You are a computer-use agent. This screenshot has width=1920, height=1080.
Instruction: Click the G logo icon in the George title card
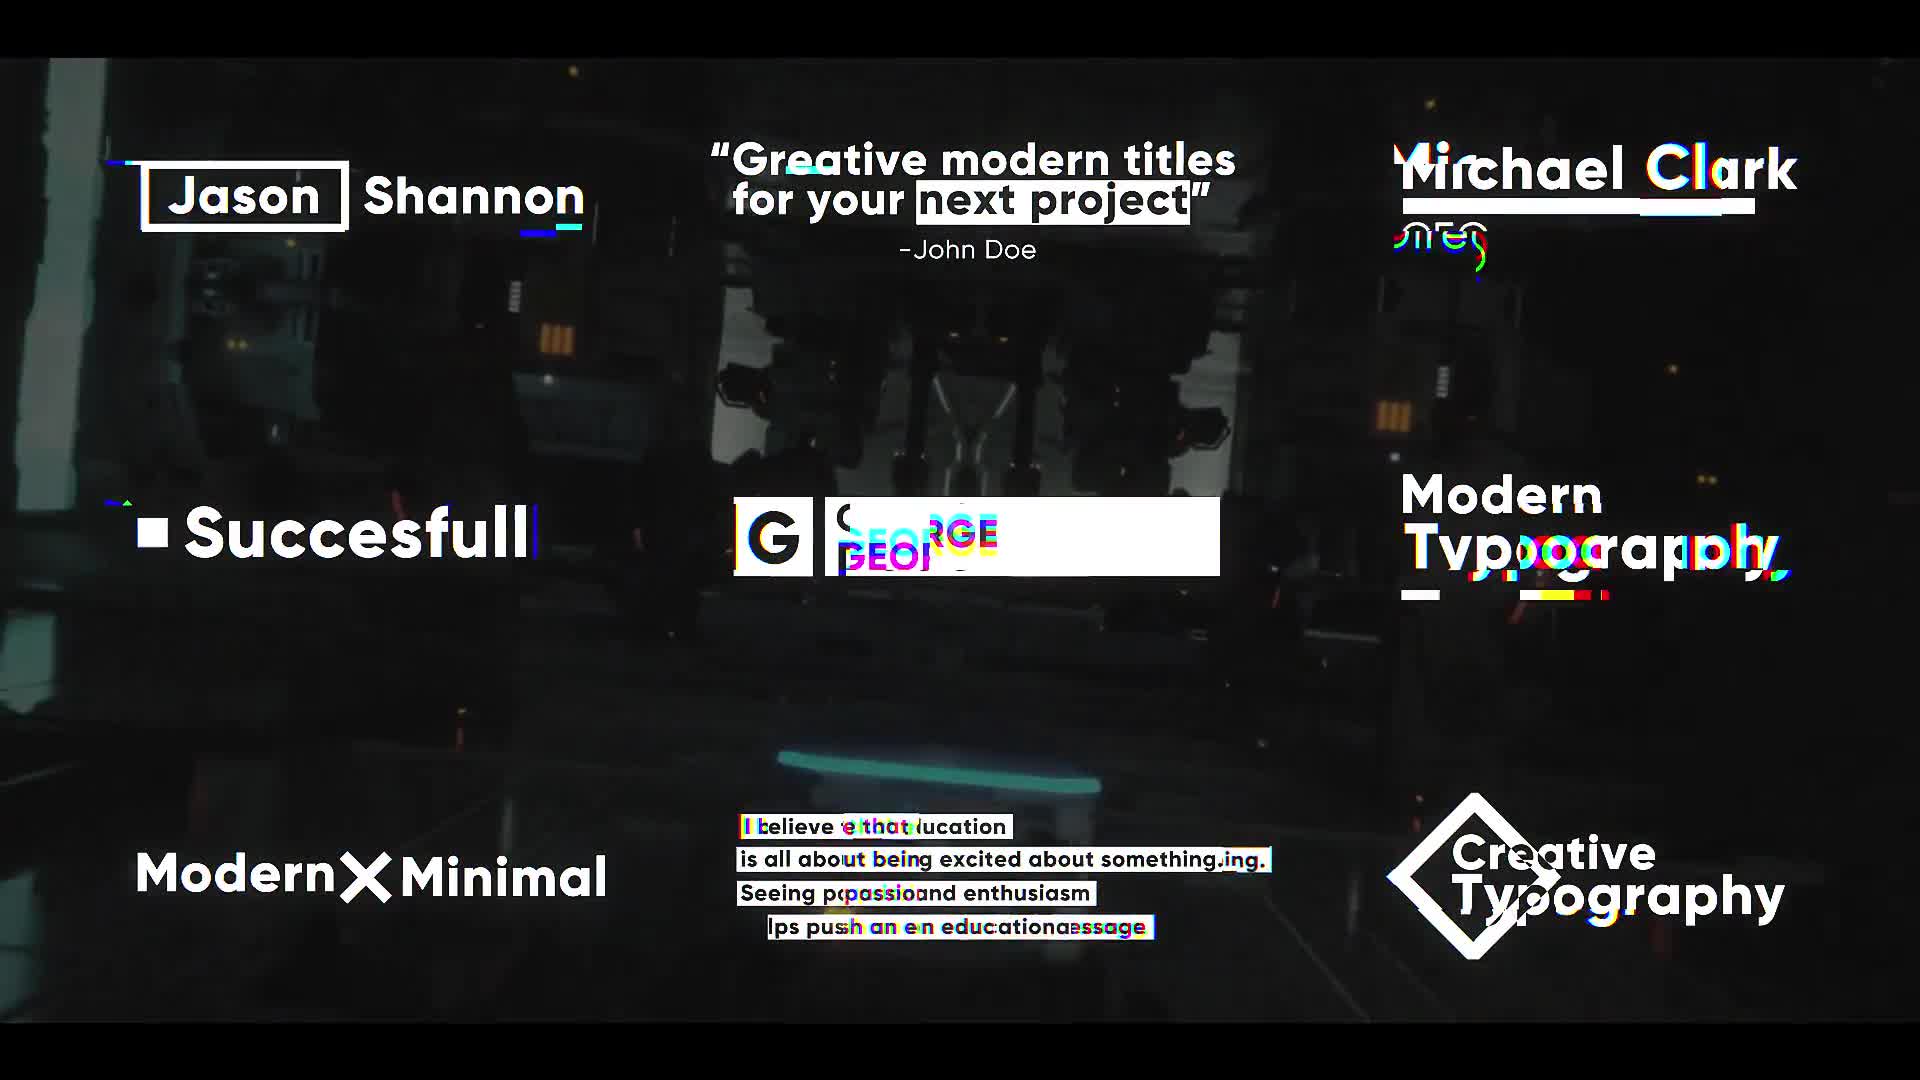(770, 537)
